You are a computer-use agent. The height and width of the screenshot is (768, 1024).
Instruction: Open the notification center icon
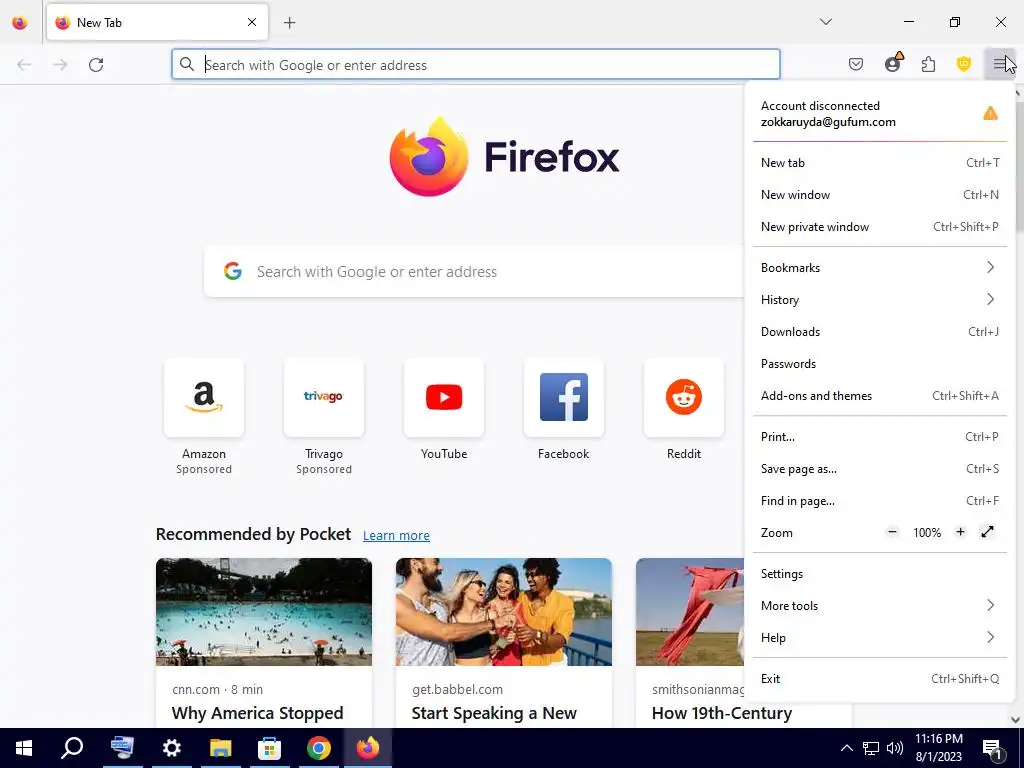pyautogui.click(x=992, y=749)
